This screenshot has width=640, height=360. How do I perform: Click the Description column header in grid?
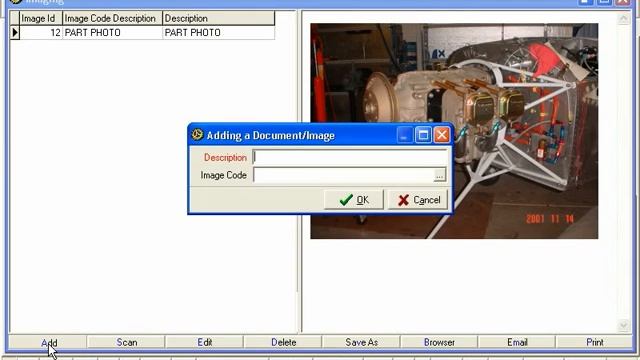tap(218, 18)
